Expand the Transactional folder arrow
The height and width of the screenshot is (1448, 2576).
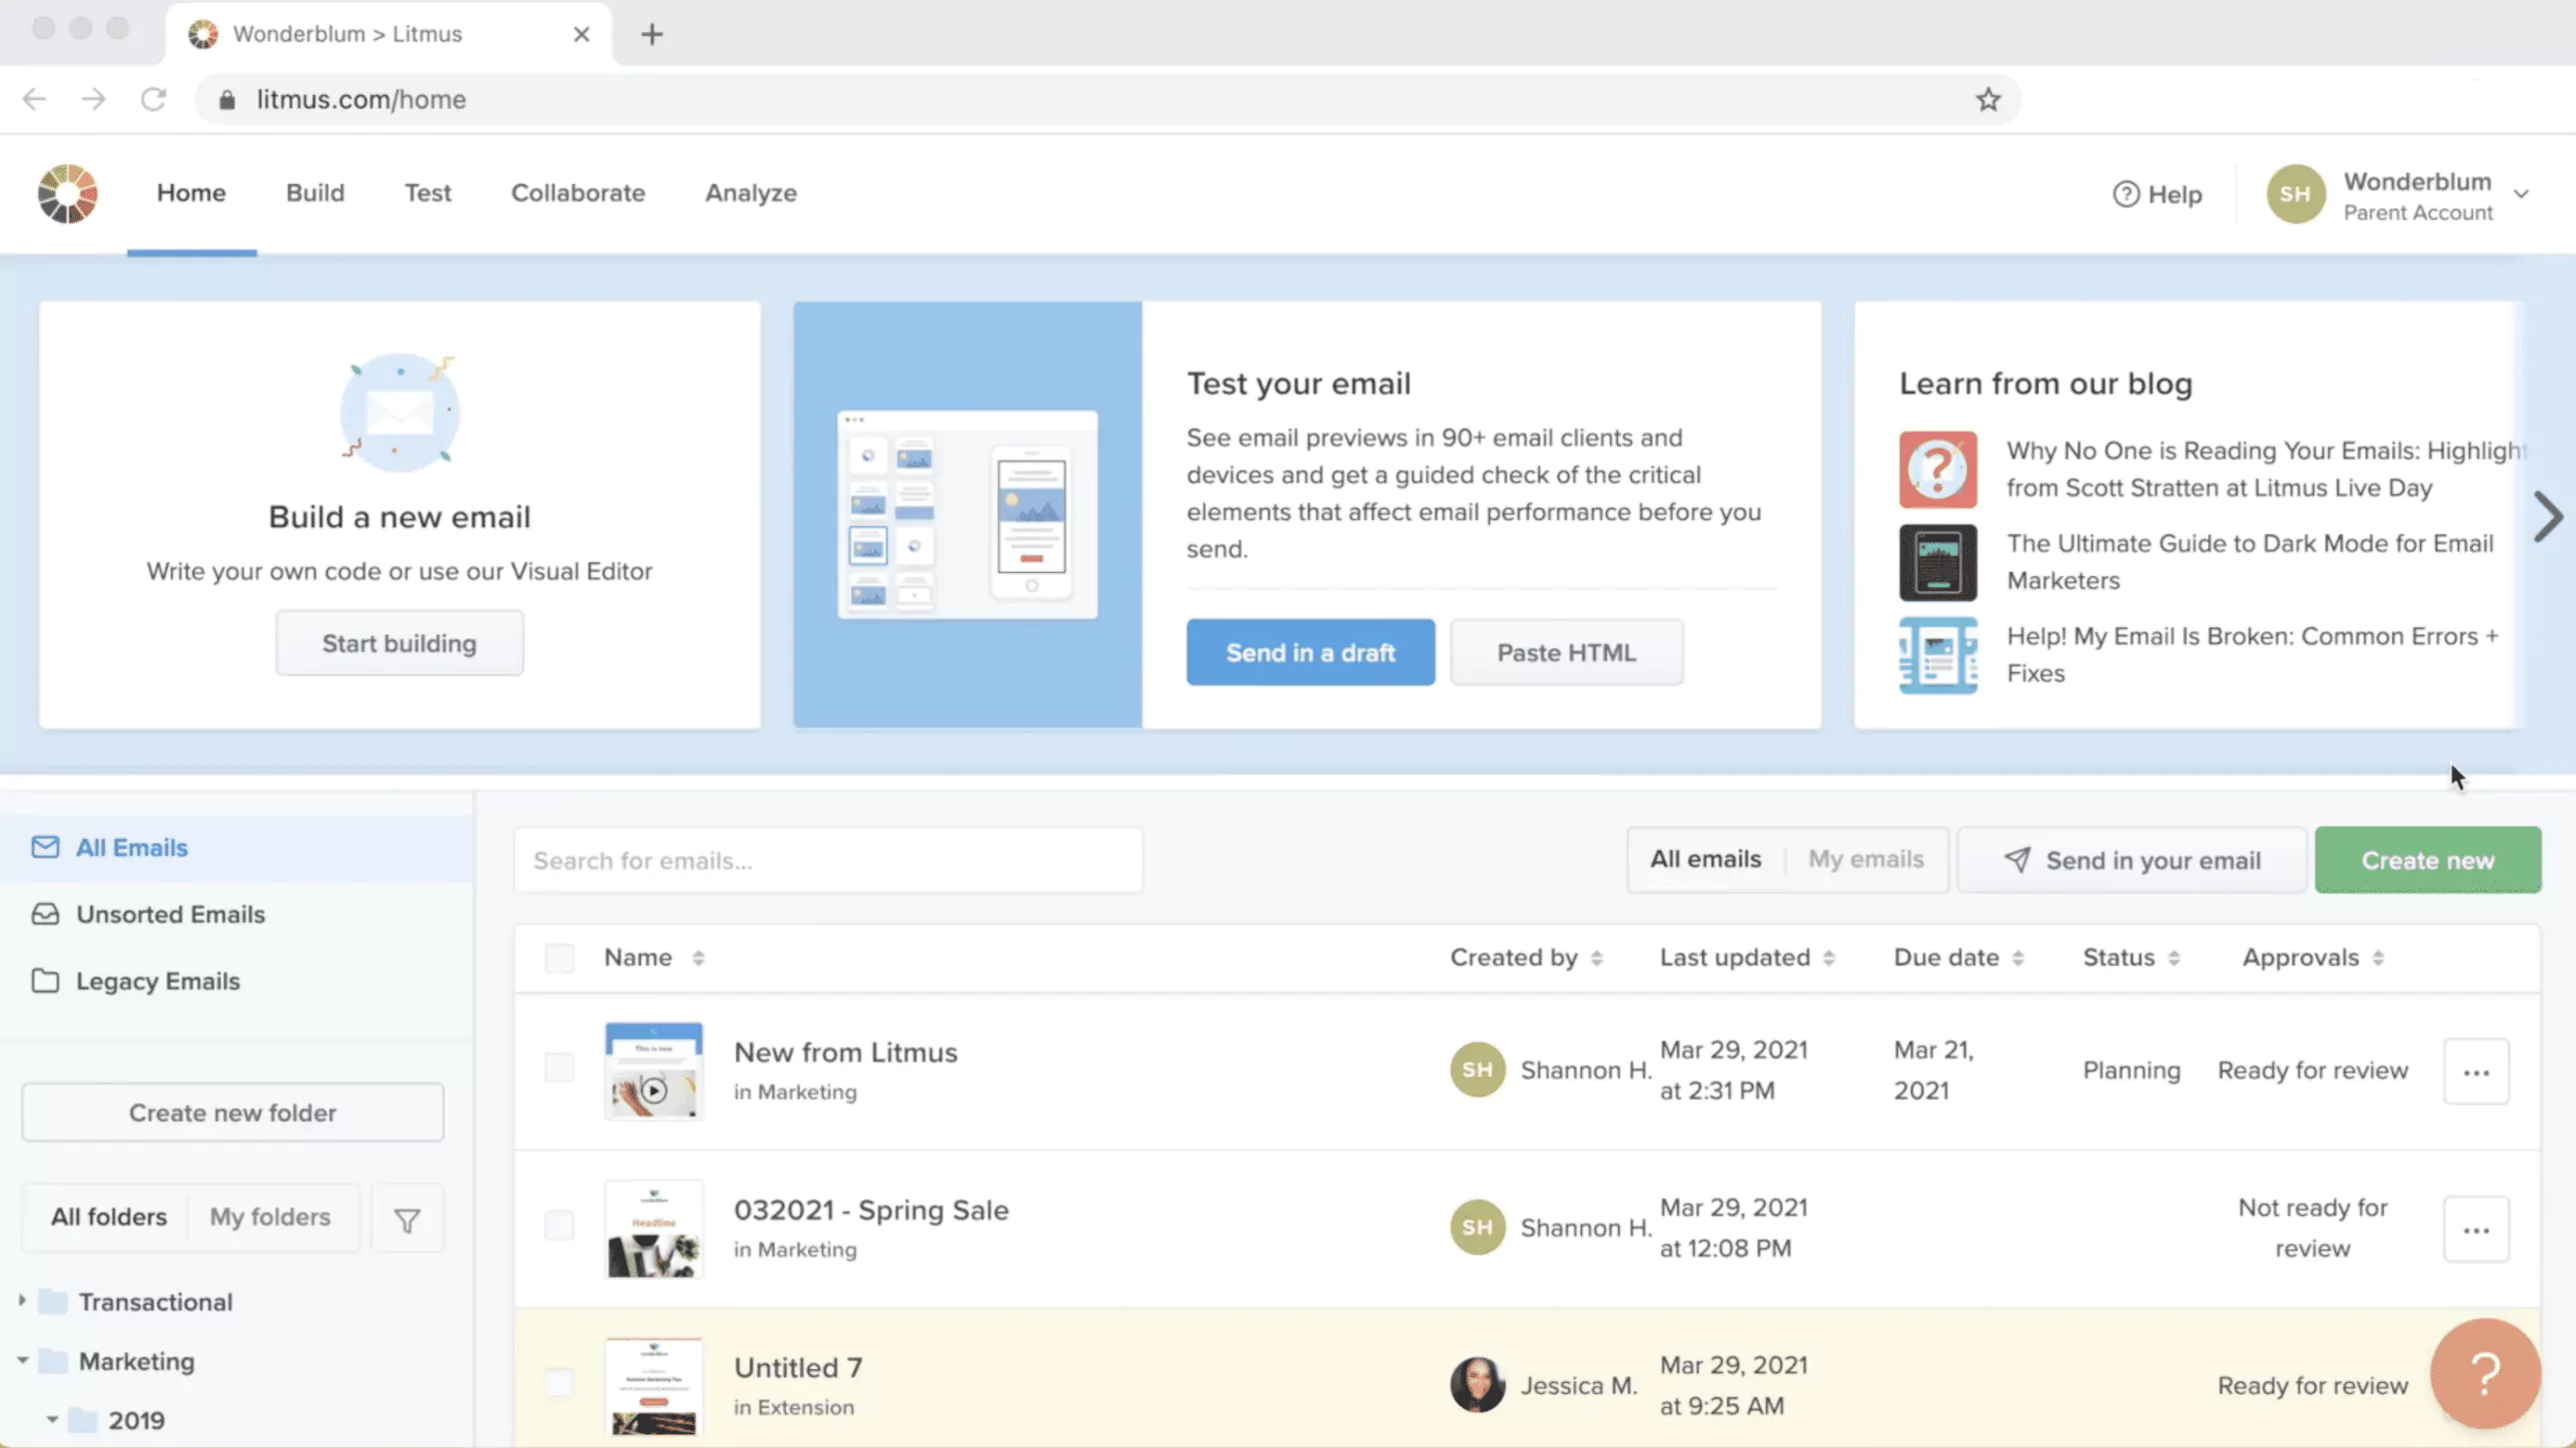point(22,1301)
